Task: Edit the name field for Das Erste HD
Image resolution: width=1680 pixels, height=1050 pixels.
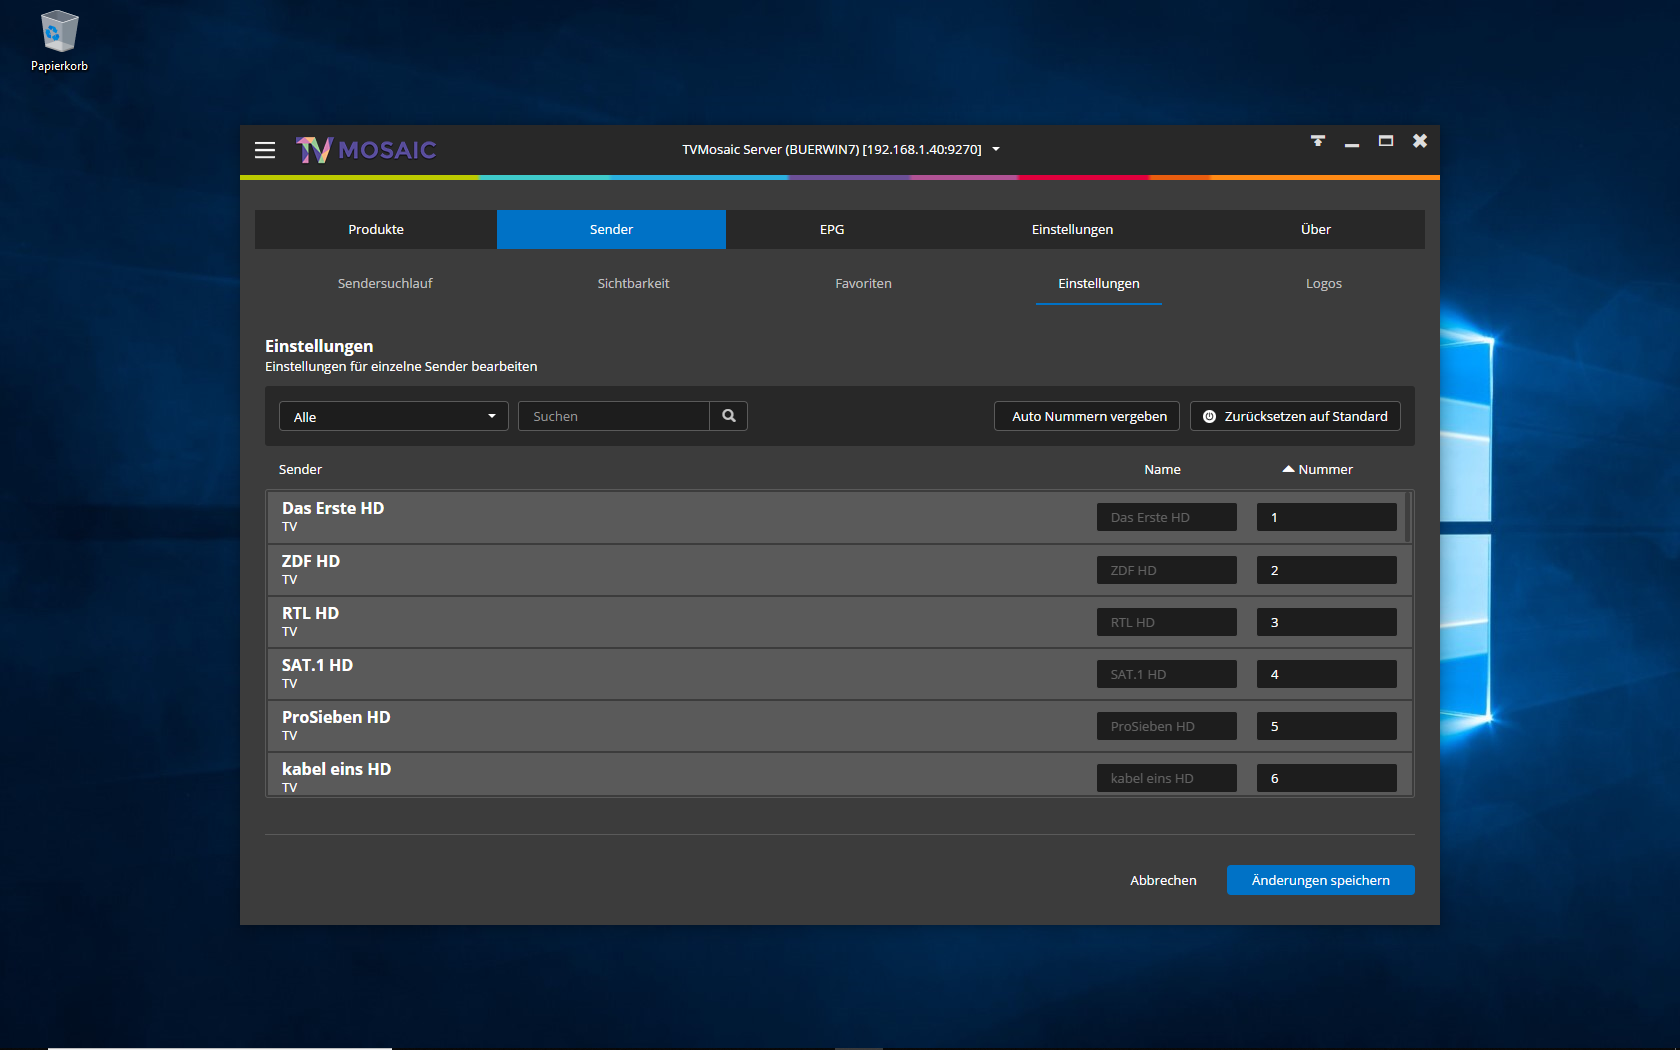Action: point(1166,517)
